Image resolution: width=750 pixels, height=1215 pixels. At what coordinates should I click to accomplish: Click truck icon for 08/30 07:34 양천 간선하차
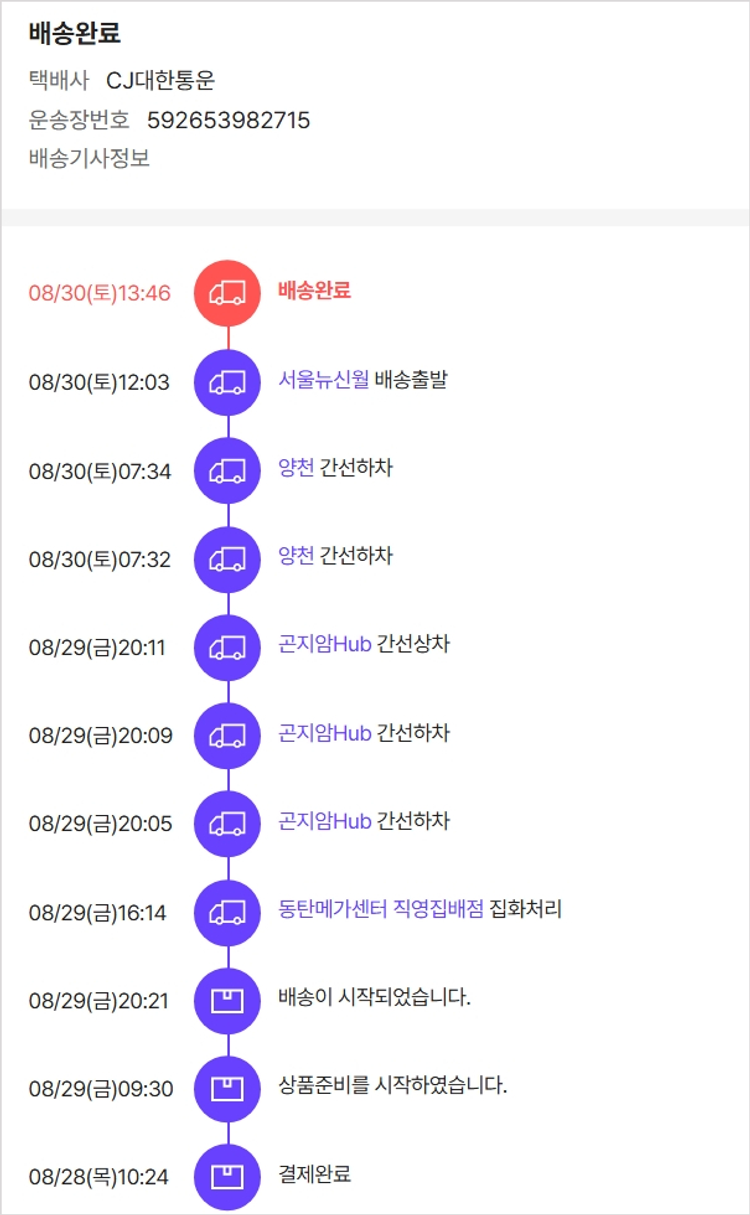pos(228,470)
